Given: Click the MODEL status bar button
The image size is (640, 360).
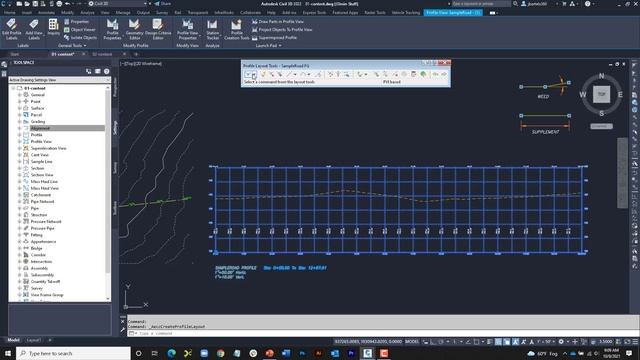Looking at the screenshot, I should click(x=412, y=342).
